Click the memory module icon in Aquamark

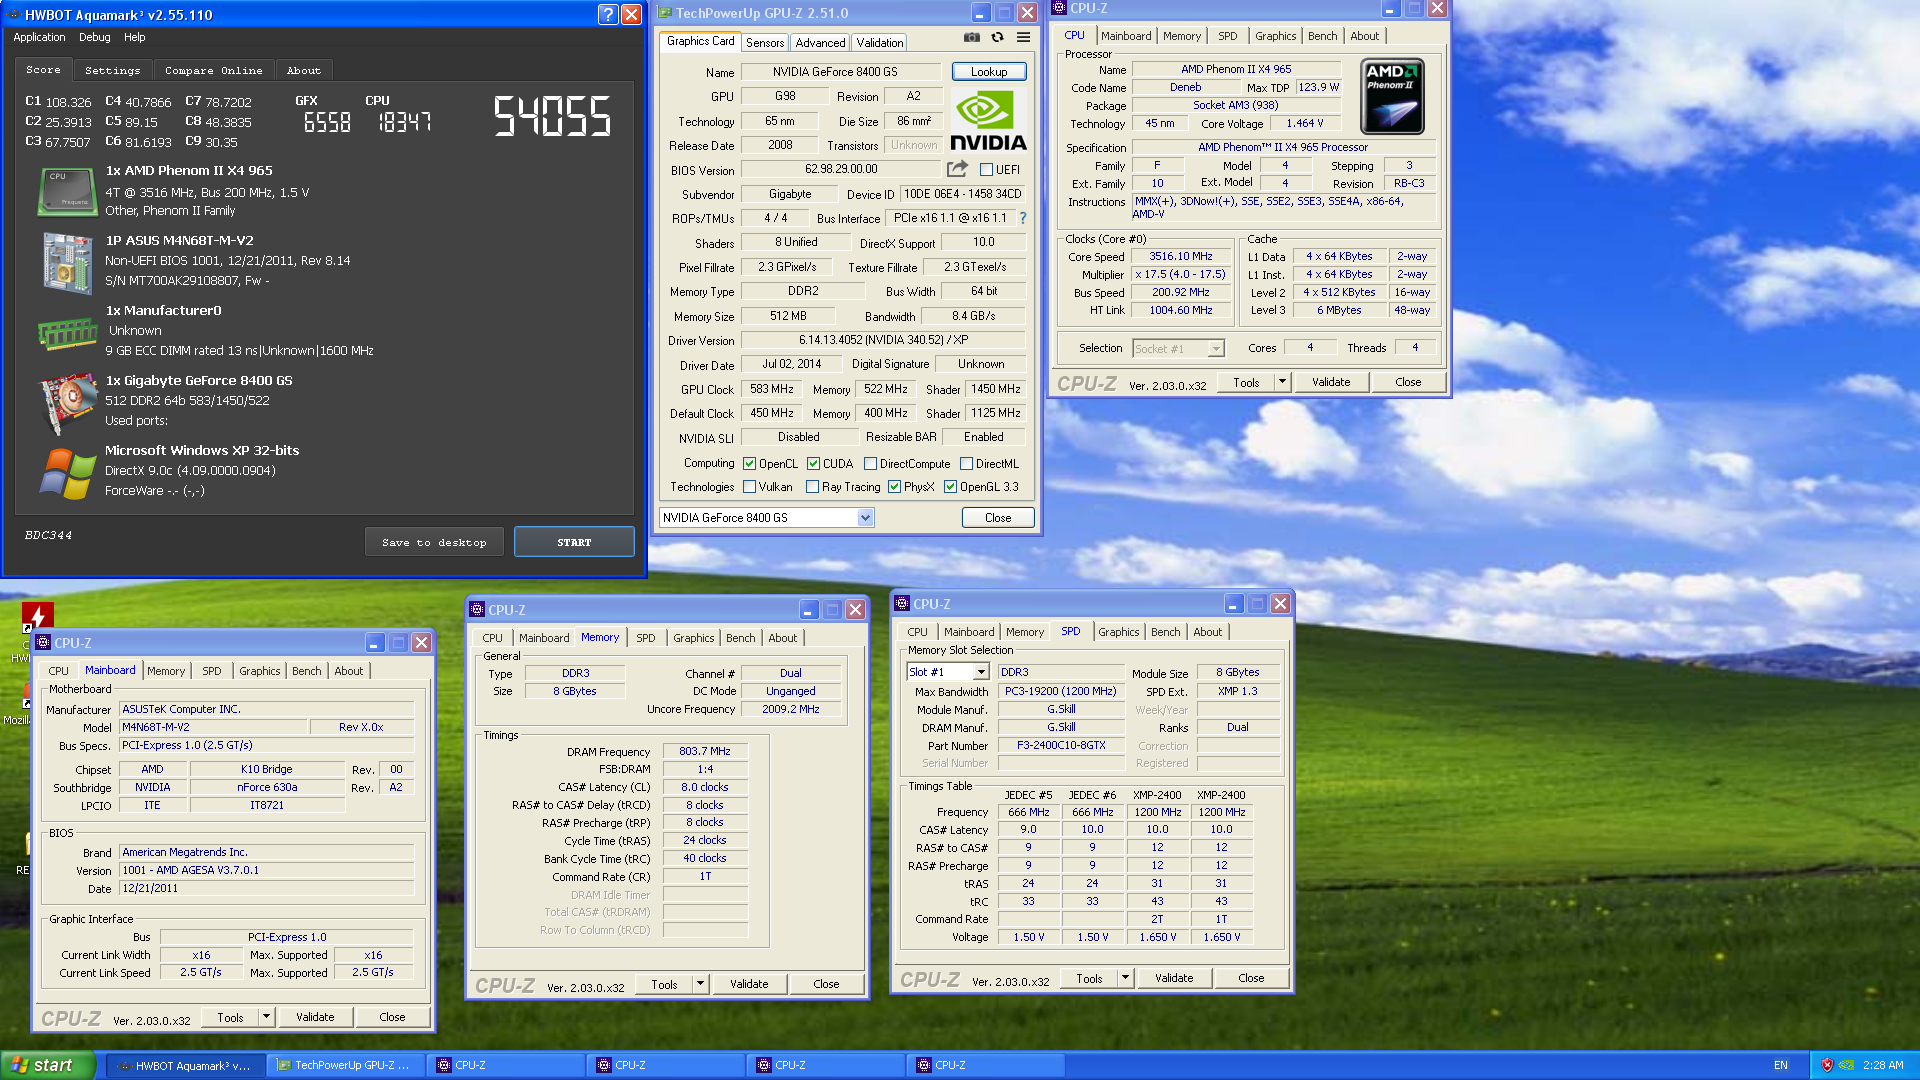click(x=67, y=333)
